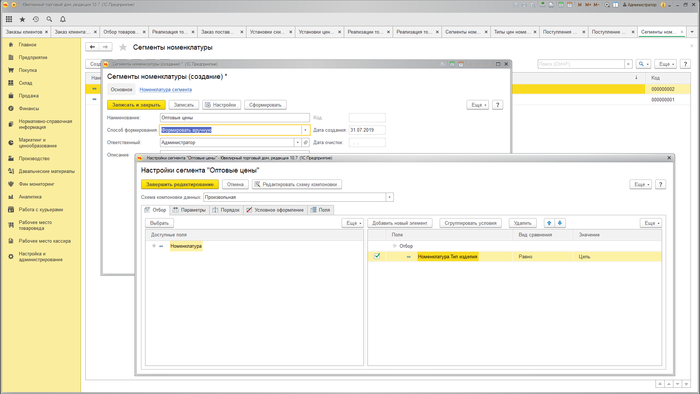Screen dimensions: 700x394
Task: Open help button in main list toolbar
Action: [685, 64]
